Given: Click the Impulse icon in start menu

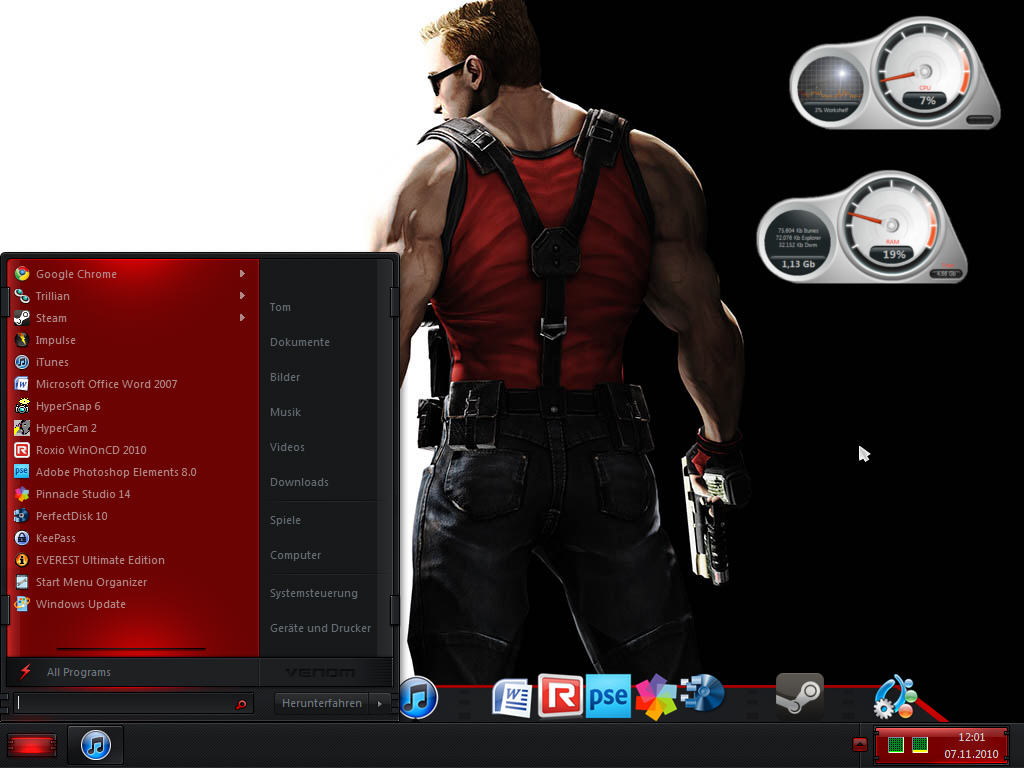Looking at the screenshot, I should [x=22, y=340].
